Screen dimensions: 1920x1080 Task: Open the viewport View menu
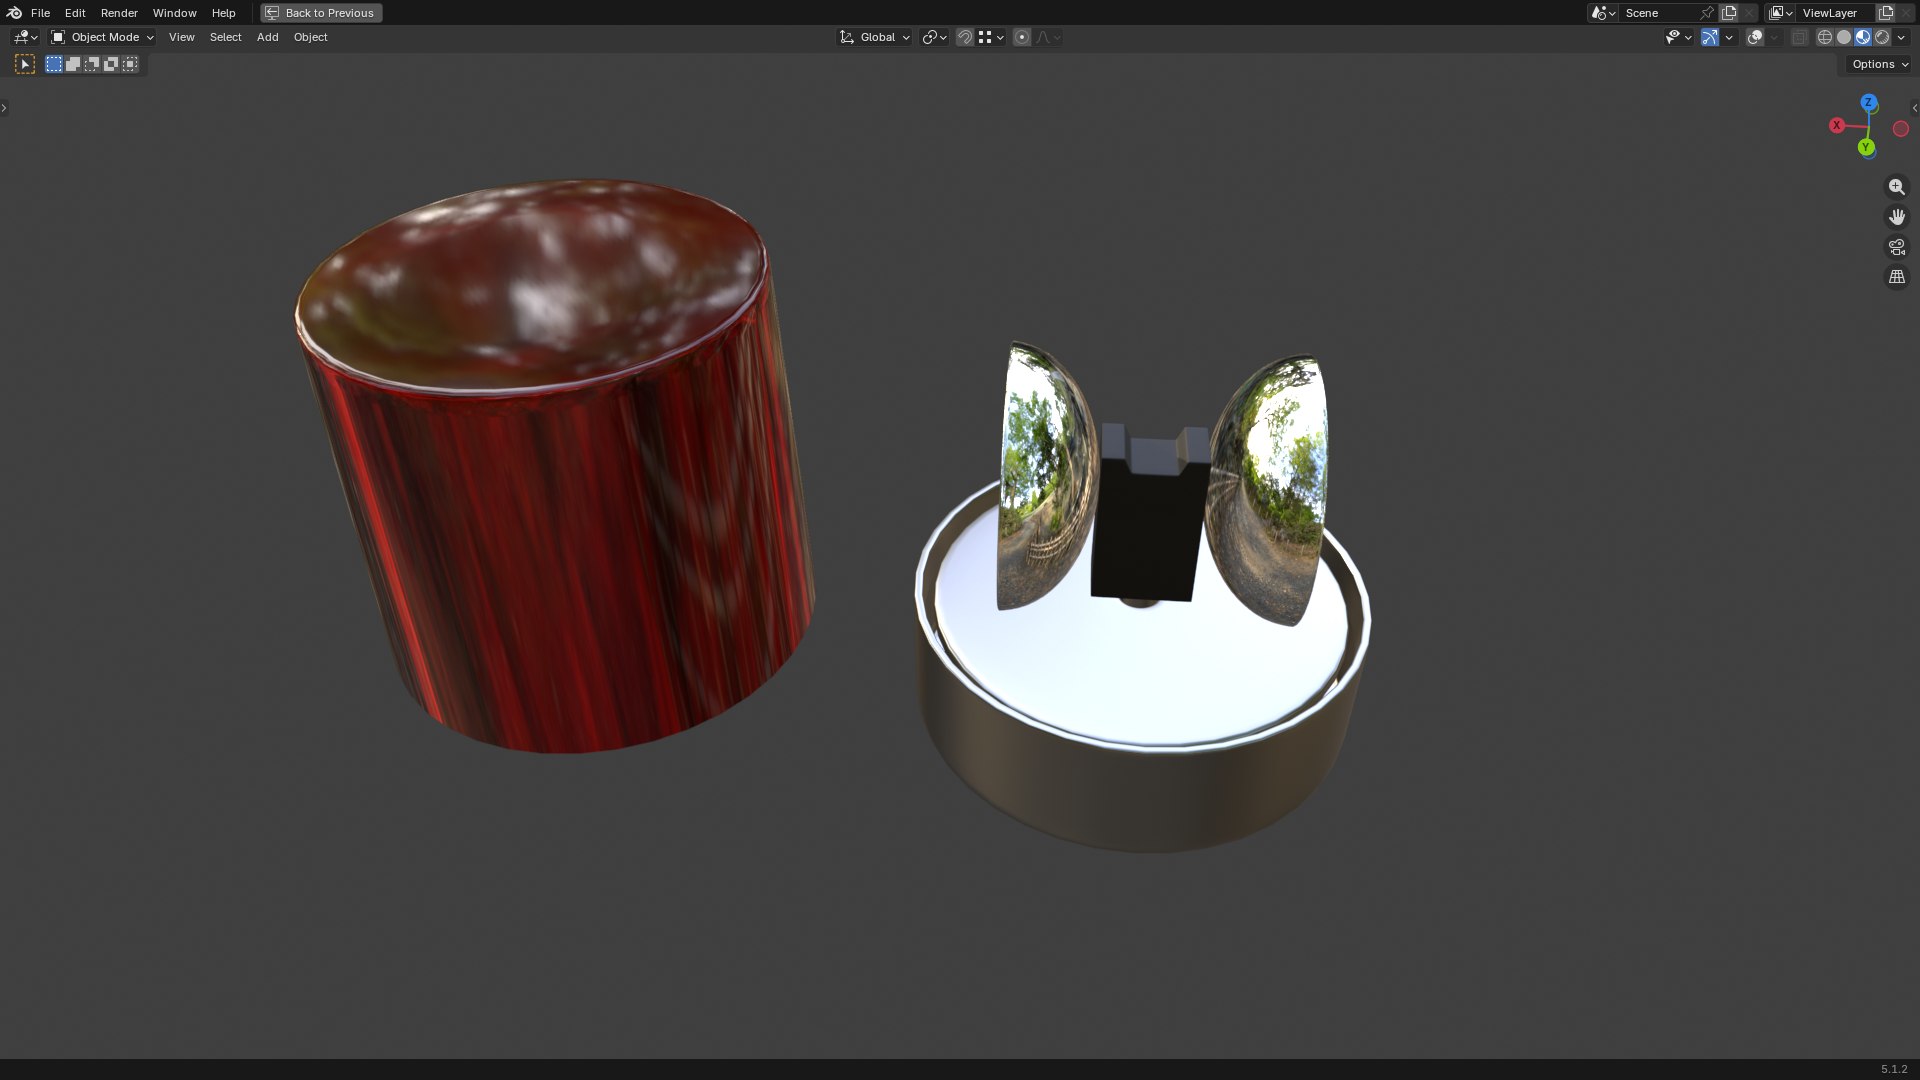coord(181,37)
